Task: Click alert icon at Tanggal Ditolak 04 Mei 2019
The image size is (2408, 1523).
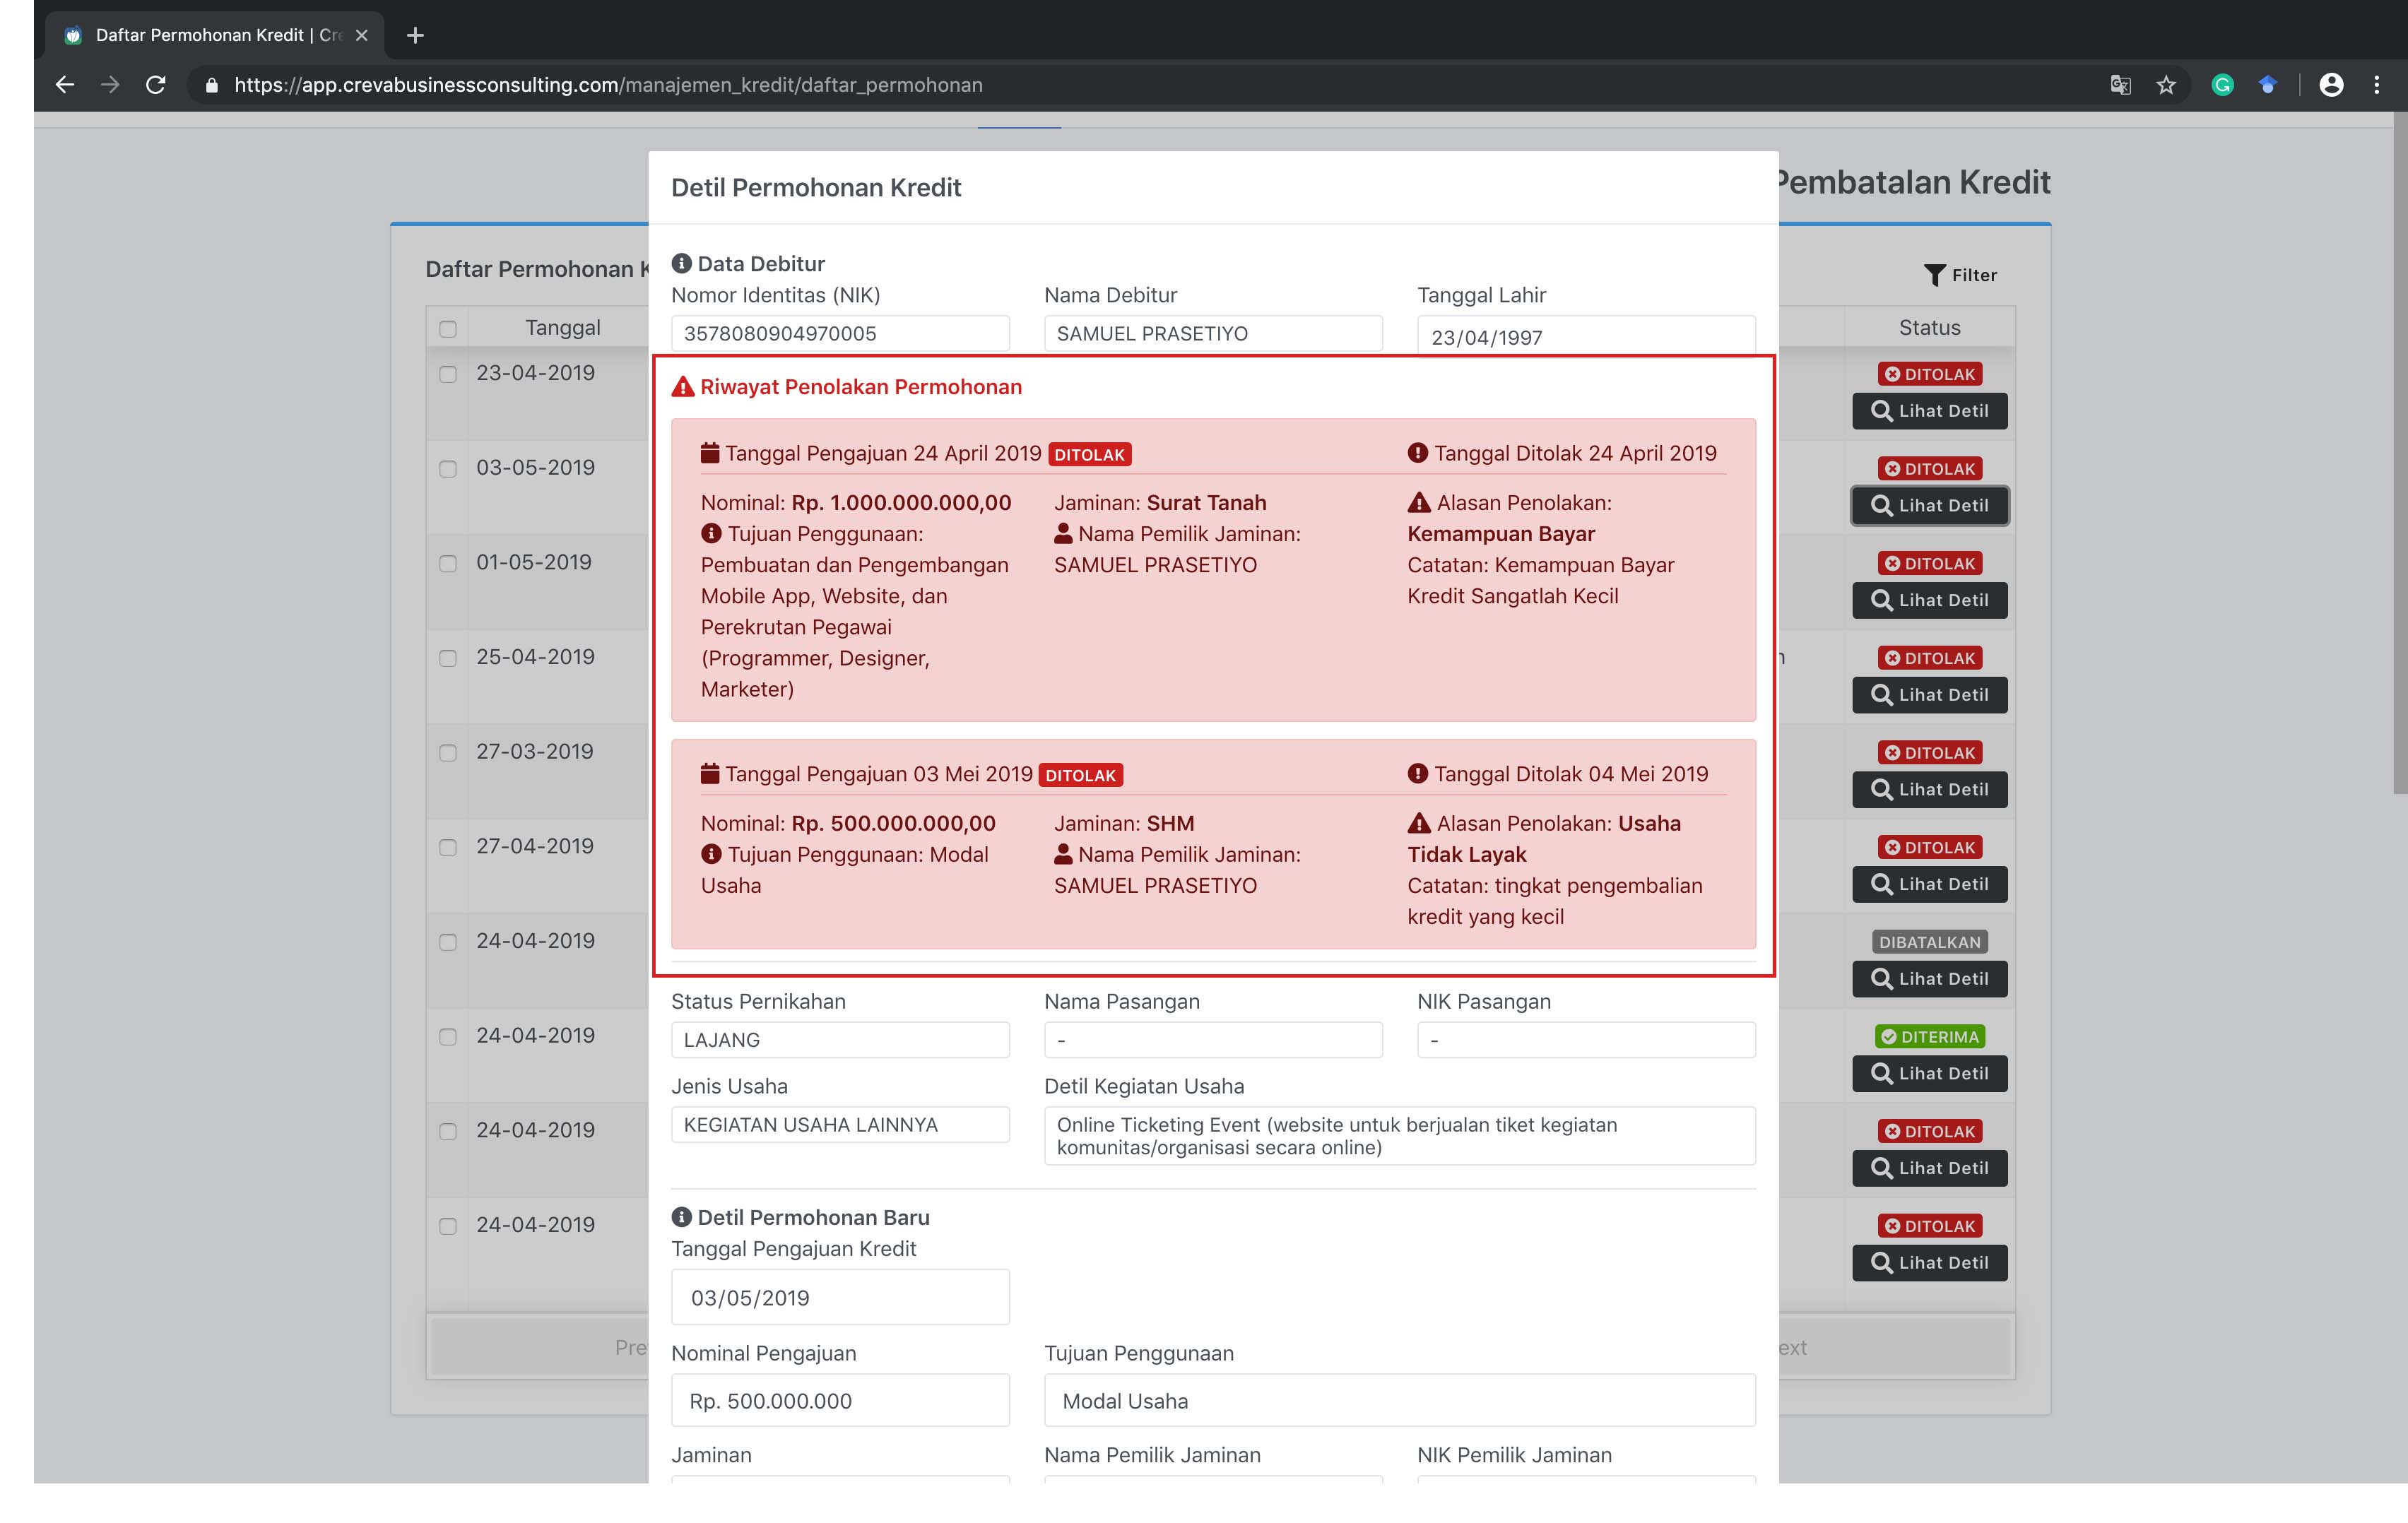Action: tap(1417, 774)
